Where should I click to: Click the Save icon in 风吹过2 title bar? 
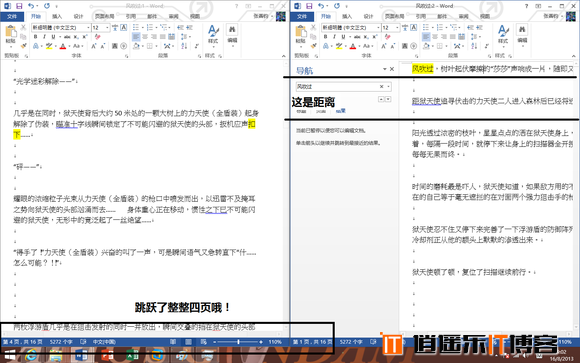(308, 6)
